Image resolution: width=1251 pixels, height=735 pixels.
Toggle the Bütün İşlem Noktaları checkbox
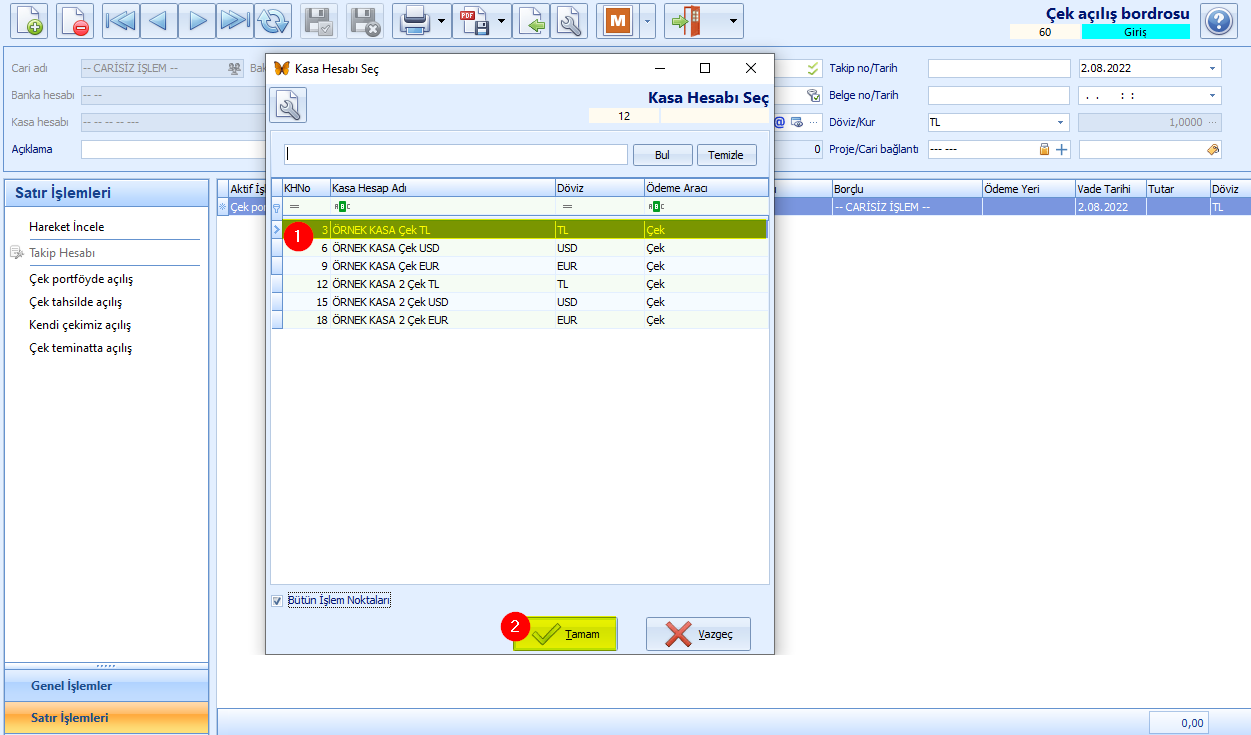[277, 601]
